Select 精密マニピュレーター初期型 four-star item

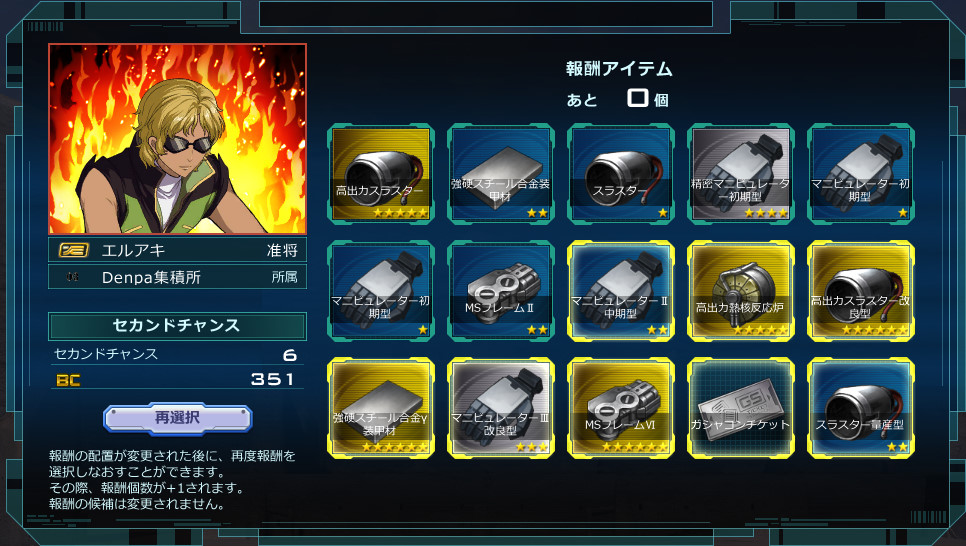(x=741, y=174)
